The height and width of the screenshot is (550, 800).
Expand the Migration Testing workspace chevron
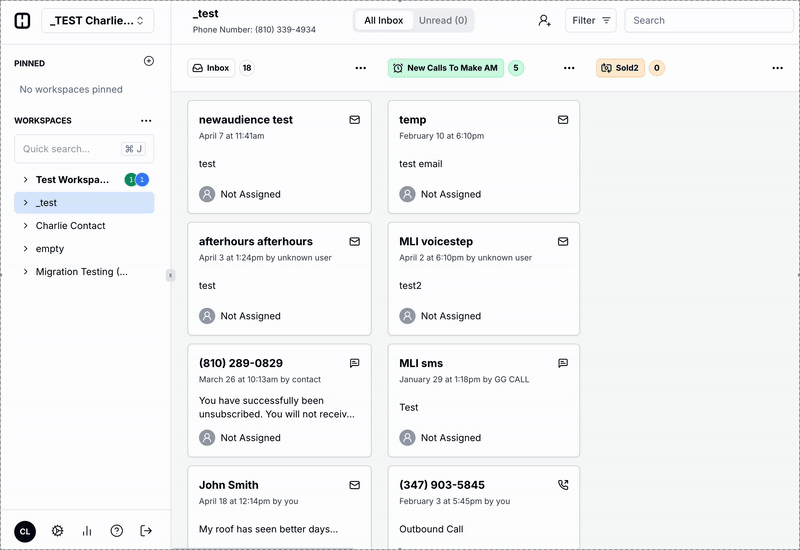[x=26, y=271]
